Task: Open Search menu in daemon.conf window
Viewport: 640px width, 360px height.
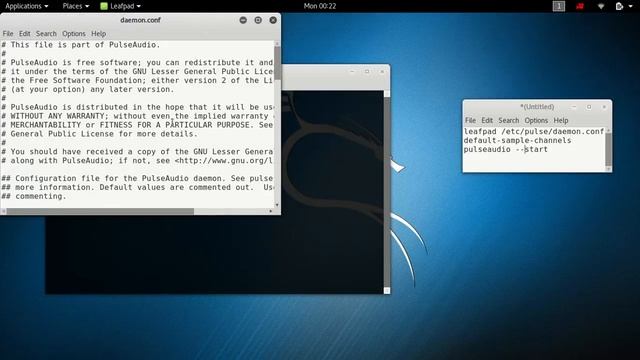Action: pos(46,33)
